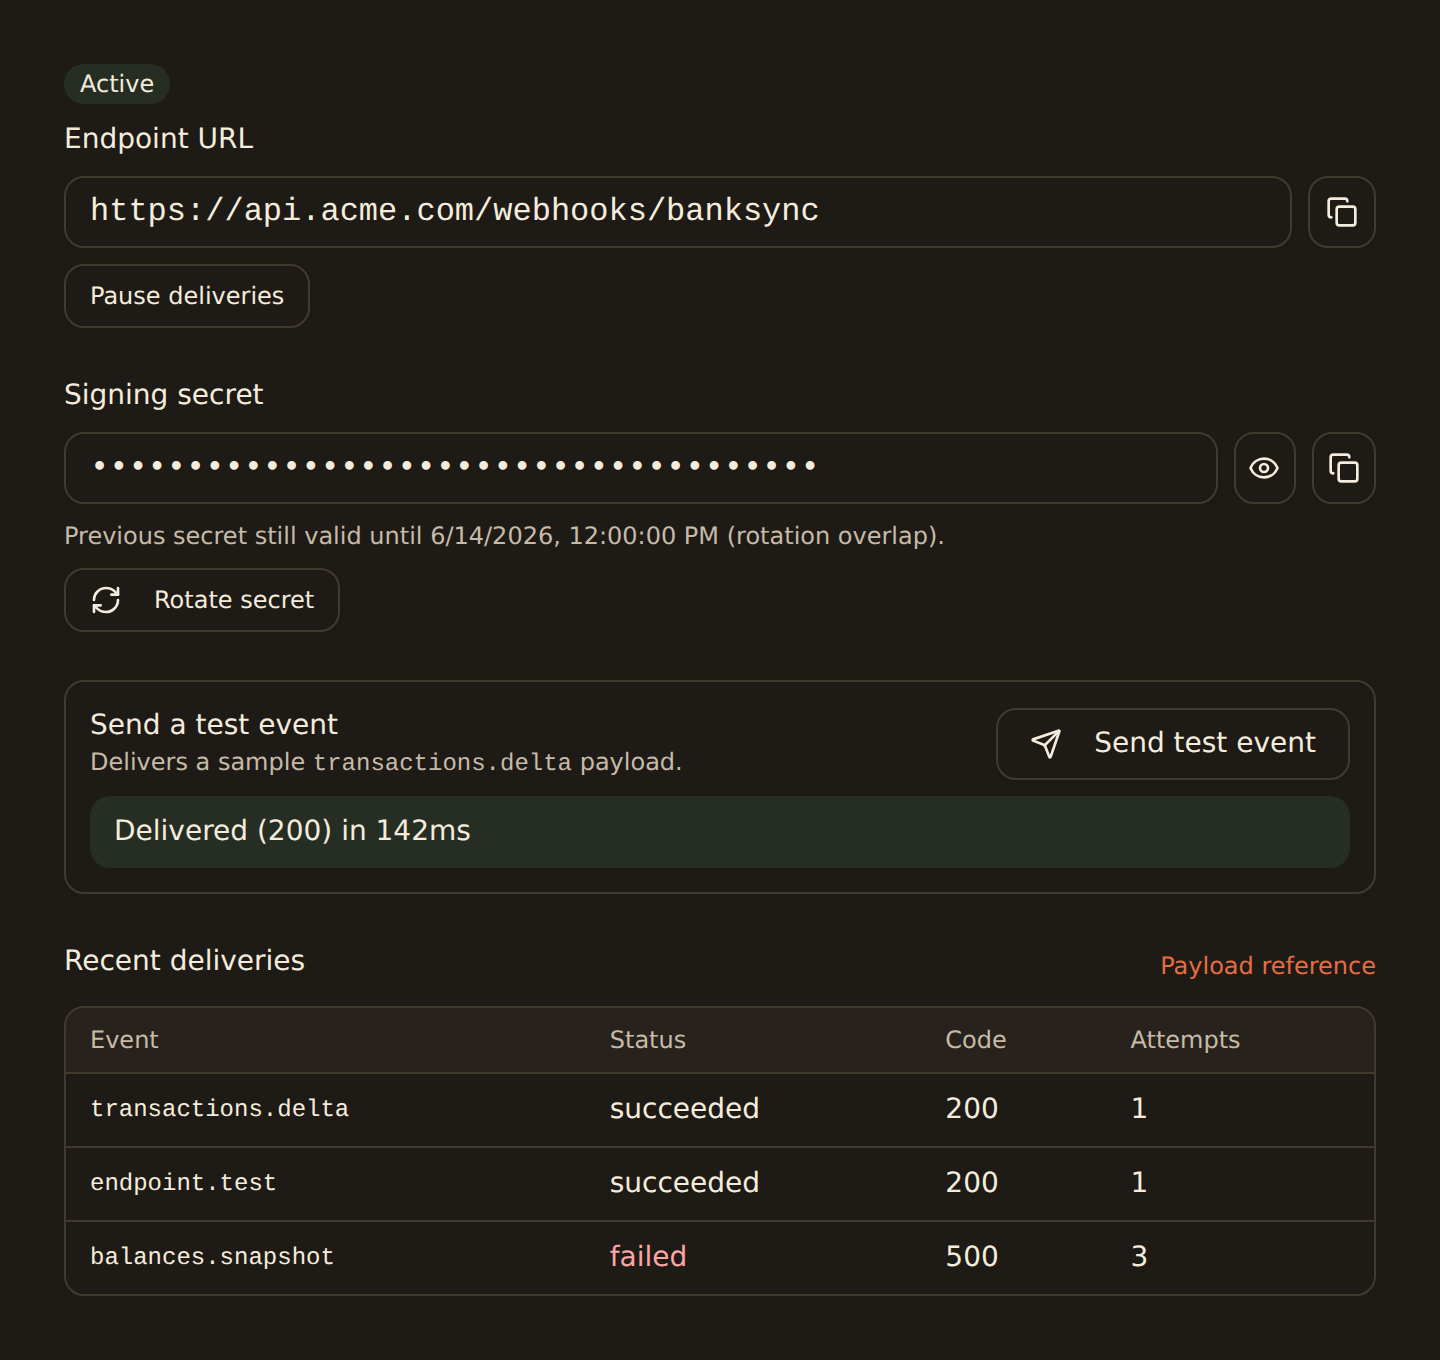
Task: Click the Attempts column header
Action: click(1185, 1040)
